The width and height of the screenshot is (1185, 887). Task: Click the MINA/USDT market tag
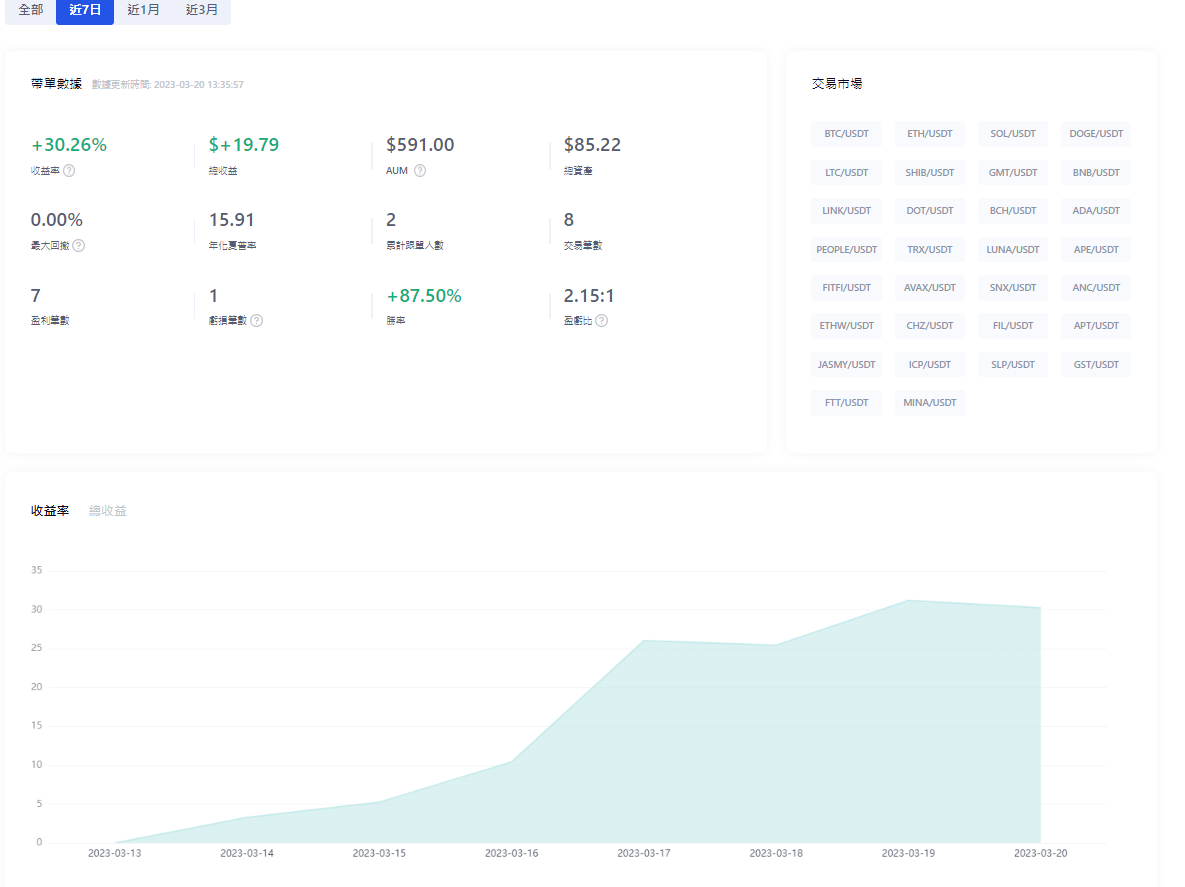tap(929, 403)
